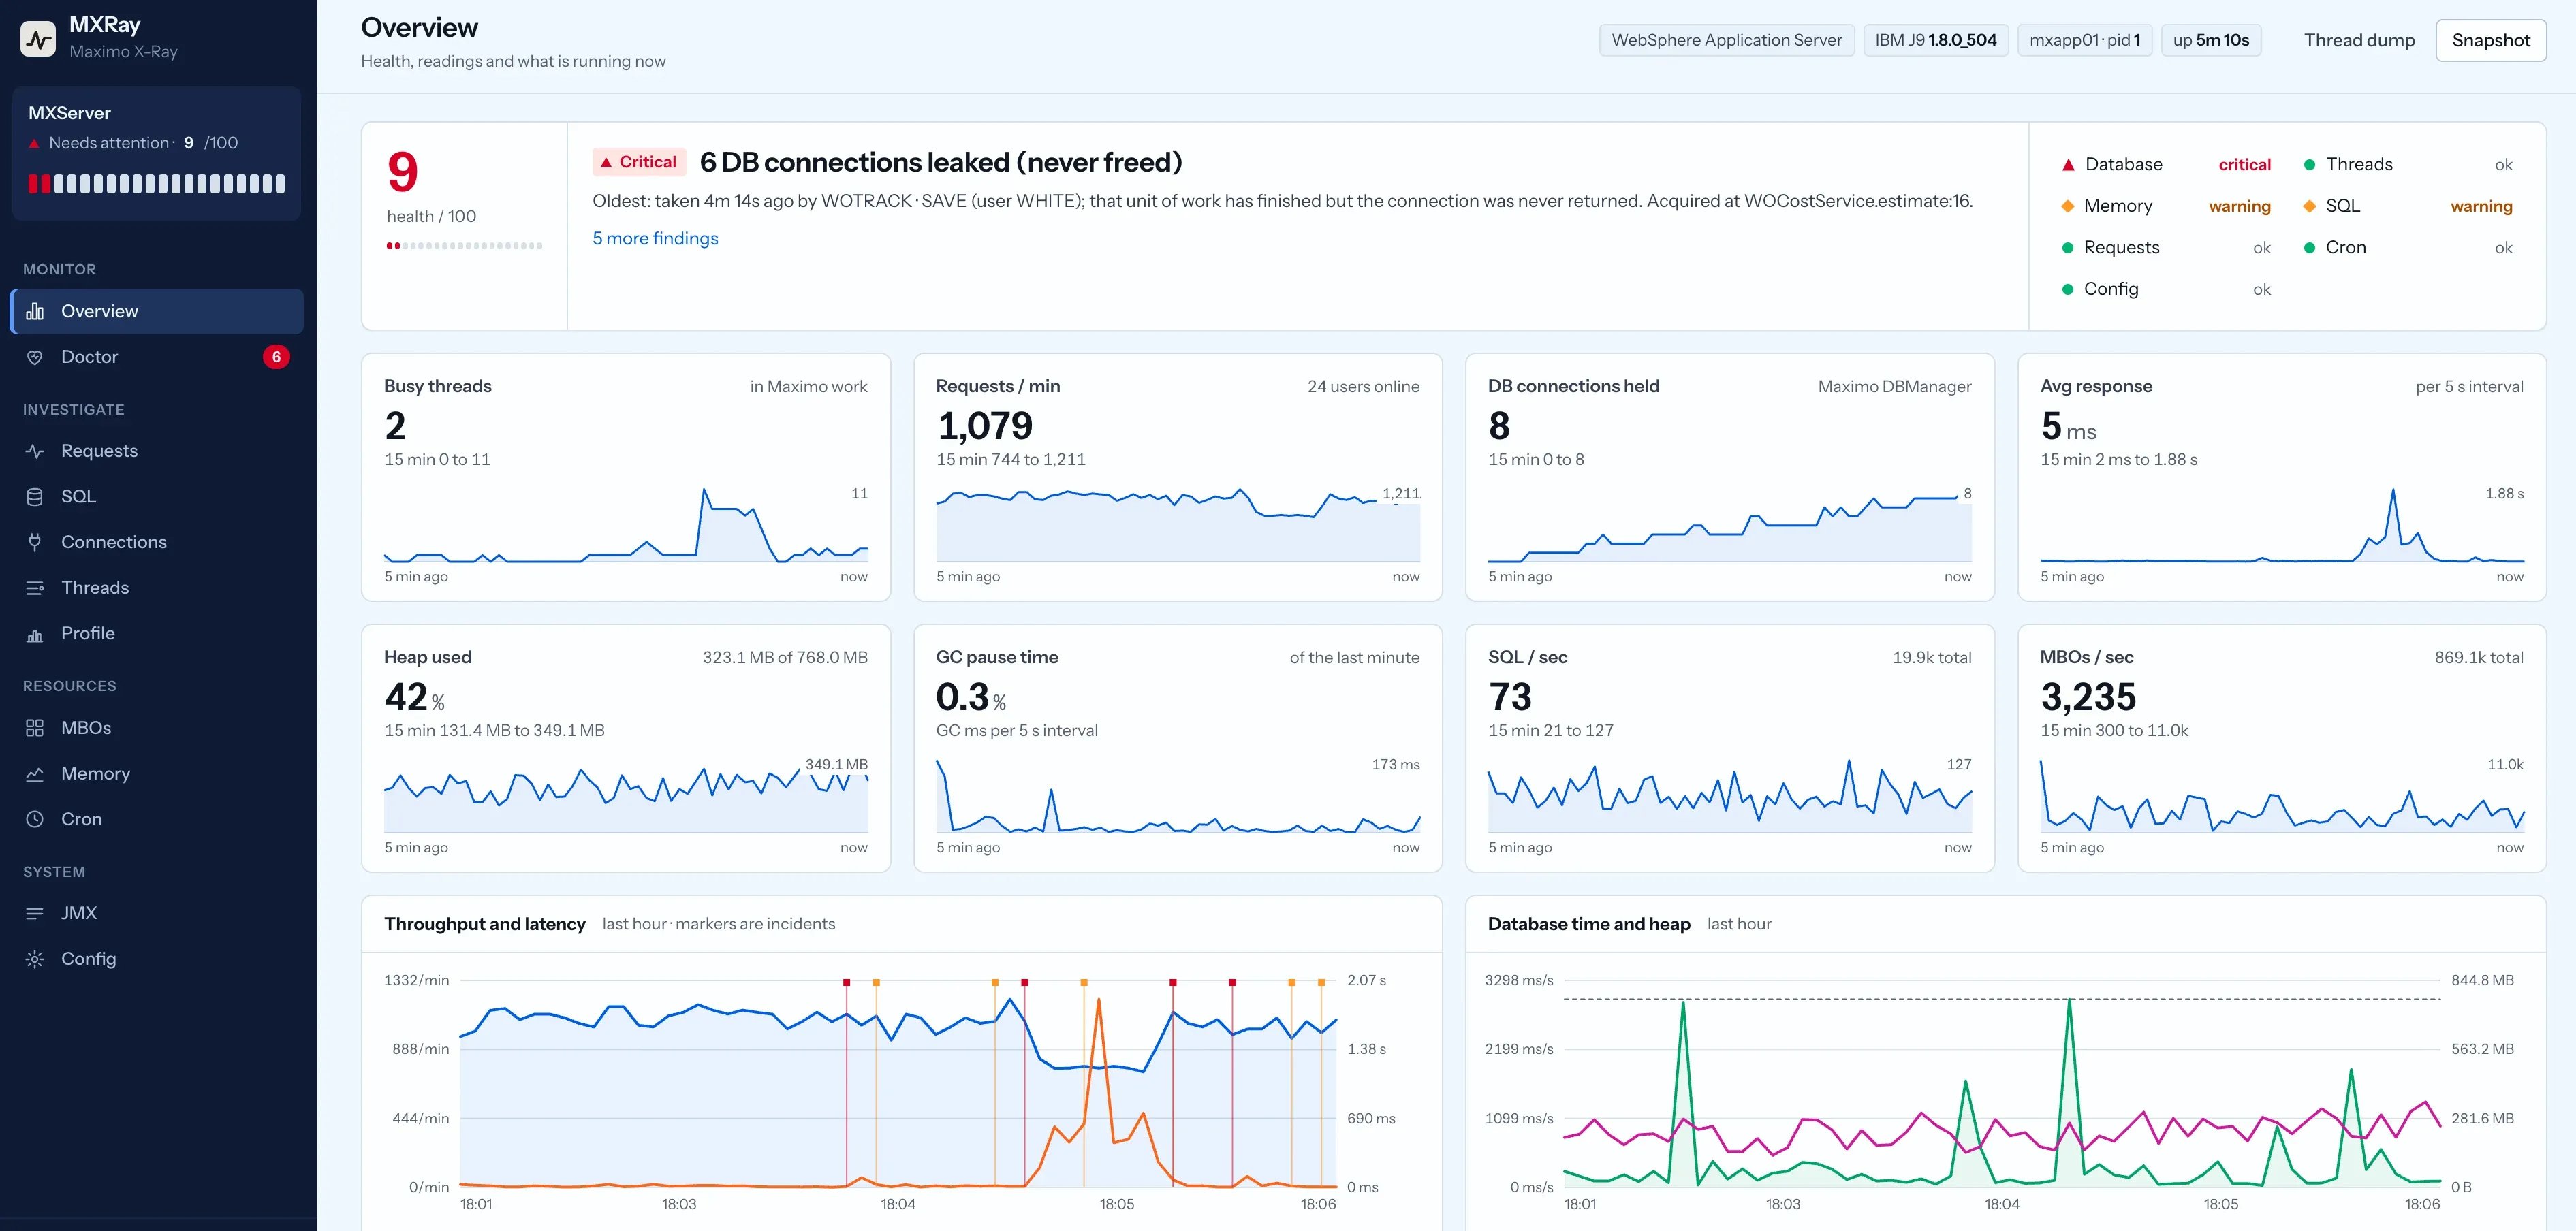Click the 'up 5m 10s' uptime chip
2576x1231 pixels.
click(x=2211, y=40)
